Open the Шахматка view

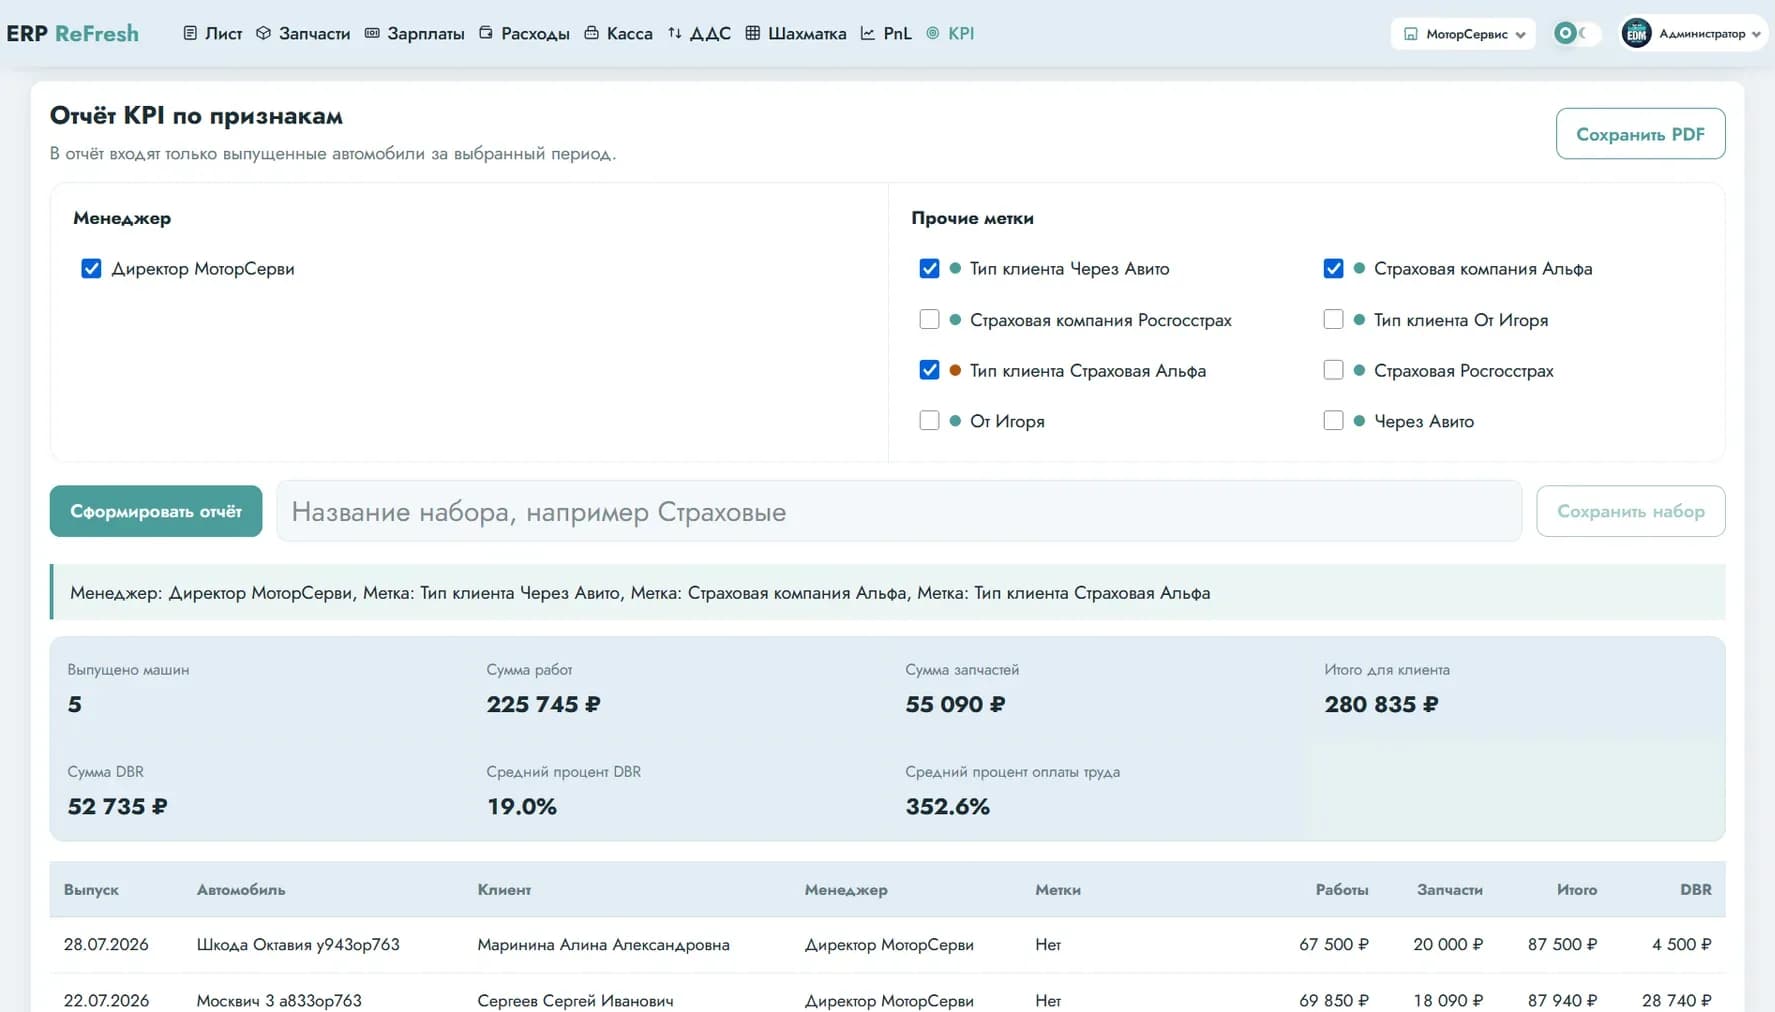pyautogui.click(x=796, y=33)
